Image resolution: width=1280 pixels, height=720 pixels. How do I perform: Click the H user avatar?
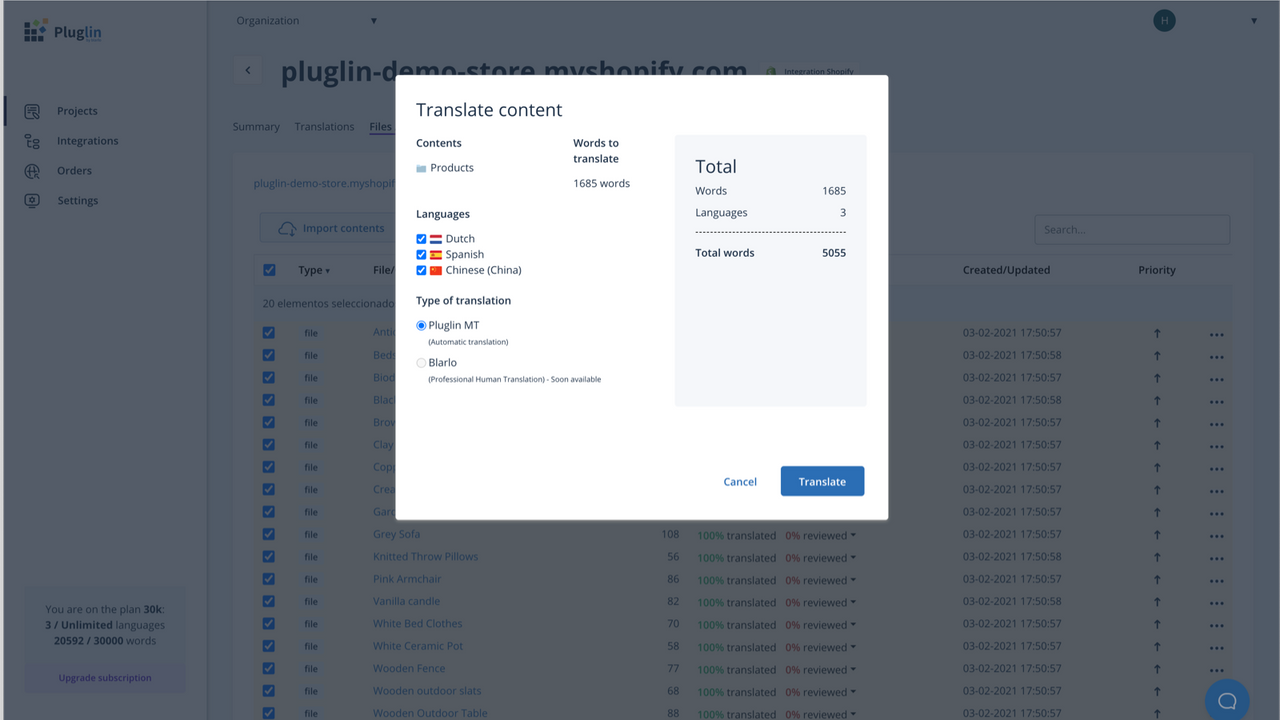tap(1163, 20)
